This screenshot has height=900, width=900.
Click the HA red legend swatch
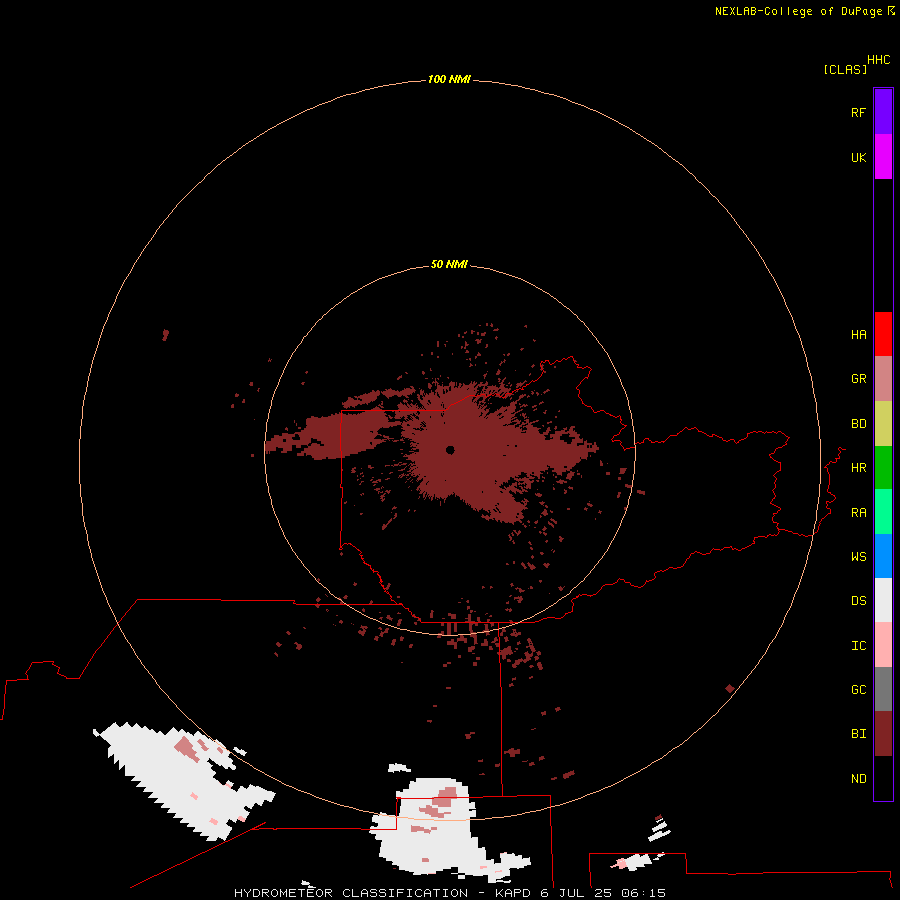883,333
